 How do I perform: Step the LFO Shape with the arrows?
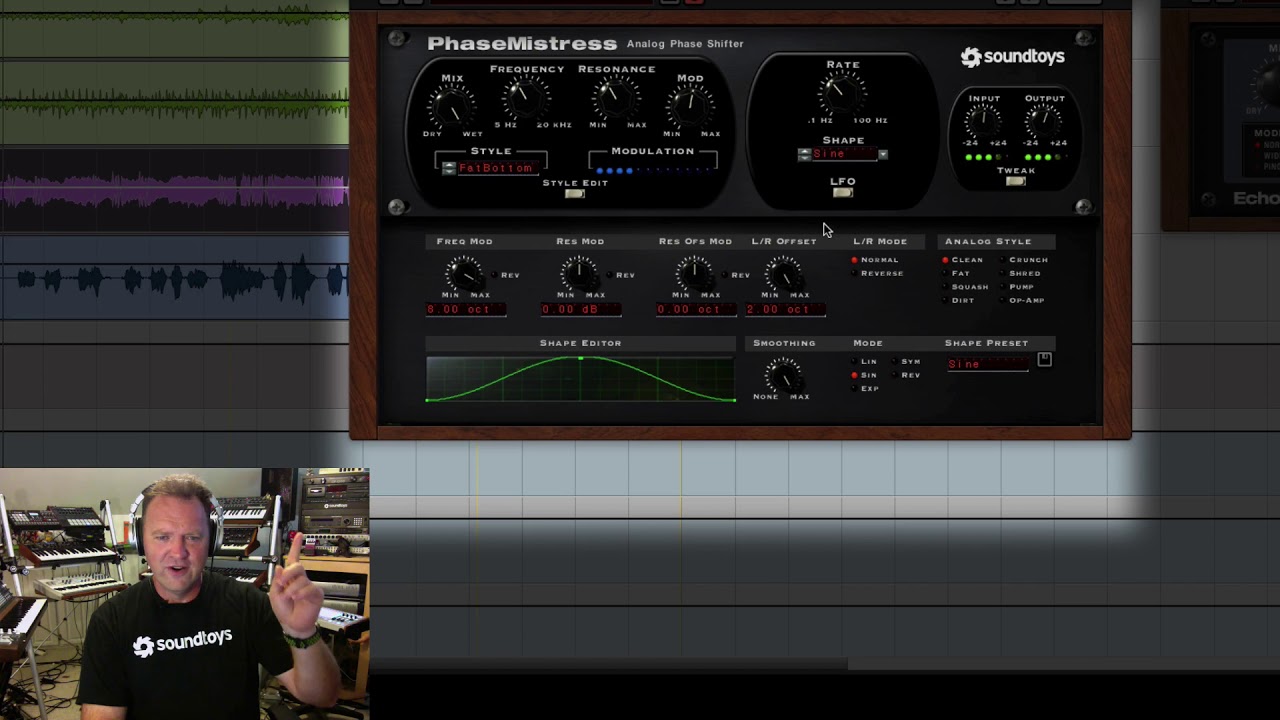click(x=804, y=154)
